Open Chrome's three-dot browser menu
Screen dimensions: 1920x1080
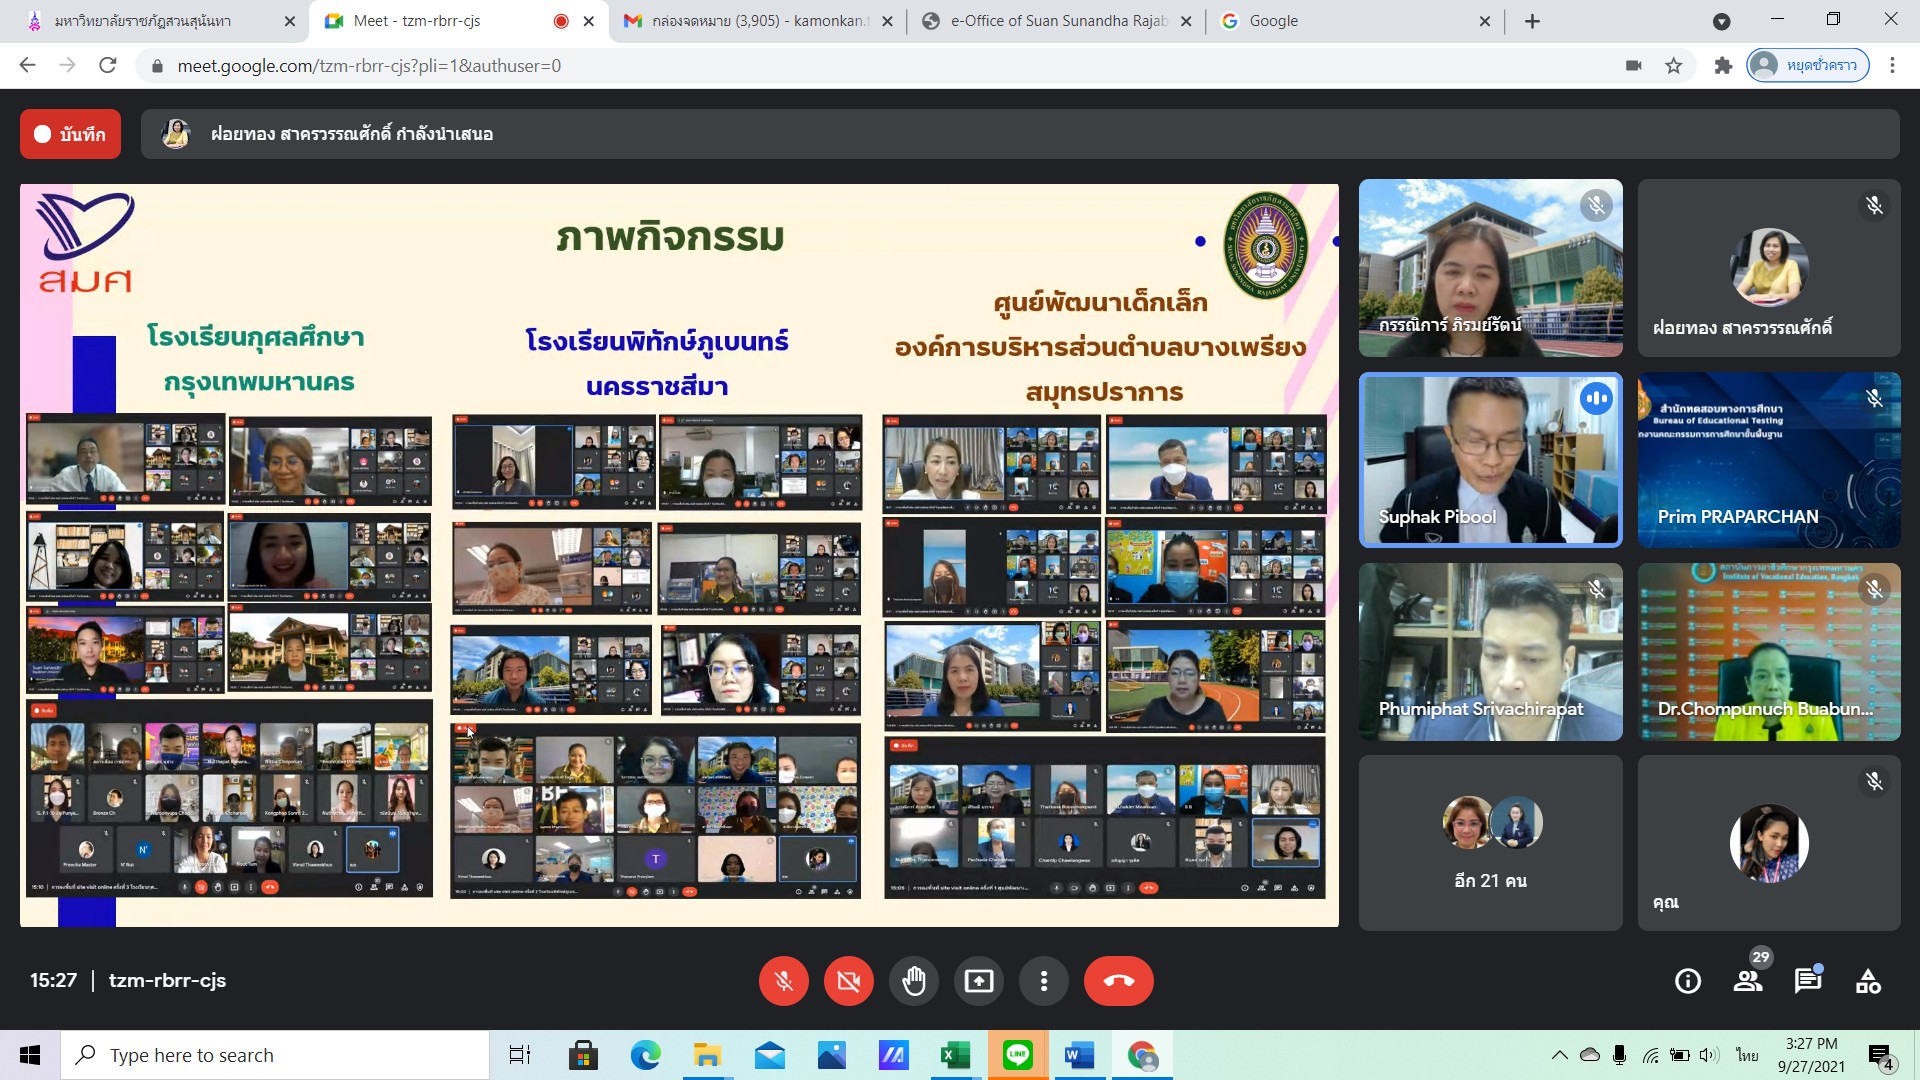[x=1892, y=66]
